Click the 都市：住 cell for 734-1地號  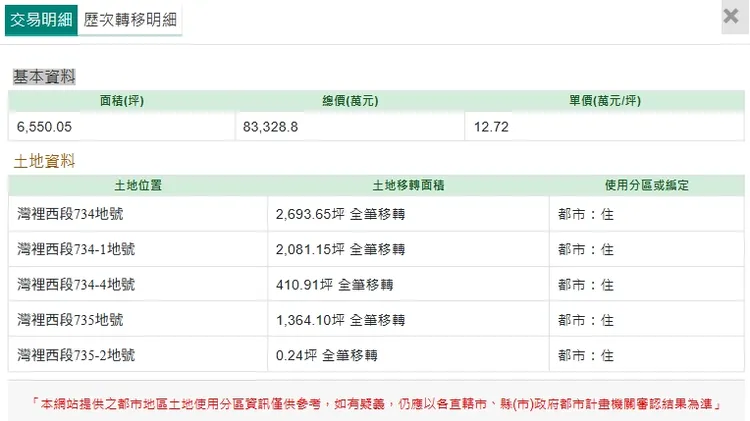click(x=647, y=249)
